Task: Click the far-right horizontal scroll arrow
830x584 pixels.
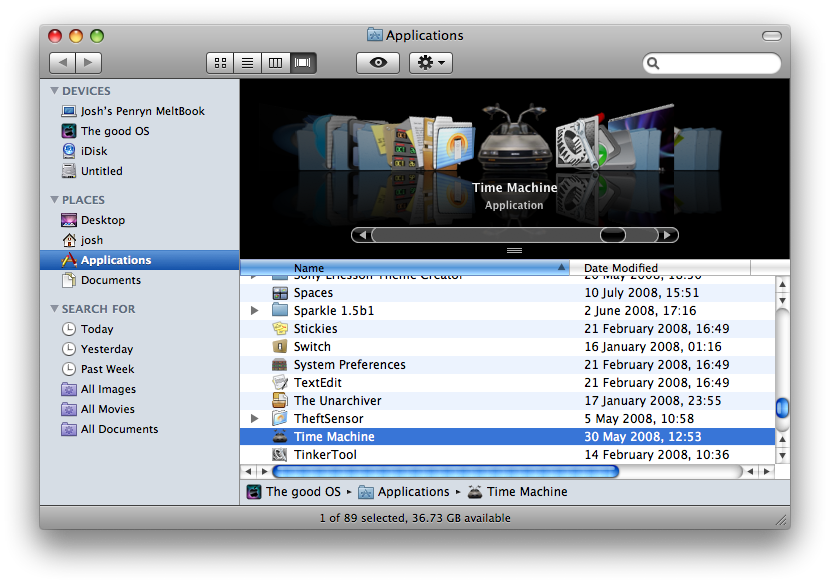Action: pyautogui.click(x=766, y=471)
